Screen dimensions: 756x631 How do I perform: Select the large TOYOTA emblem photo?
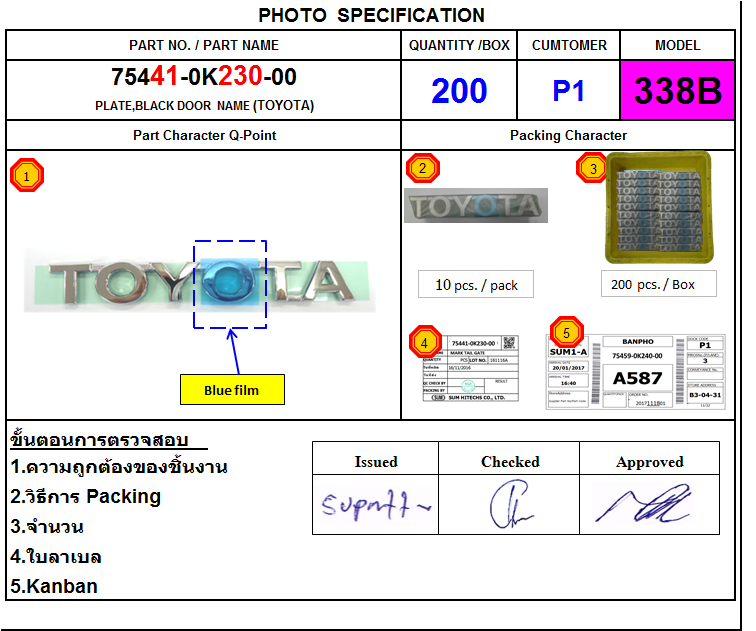tap(200, 281)
